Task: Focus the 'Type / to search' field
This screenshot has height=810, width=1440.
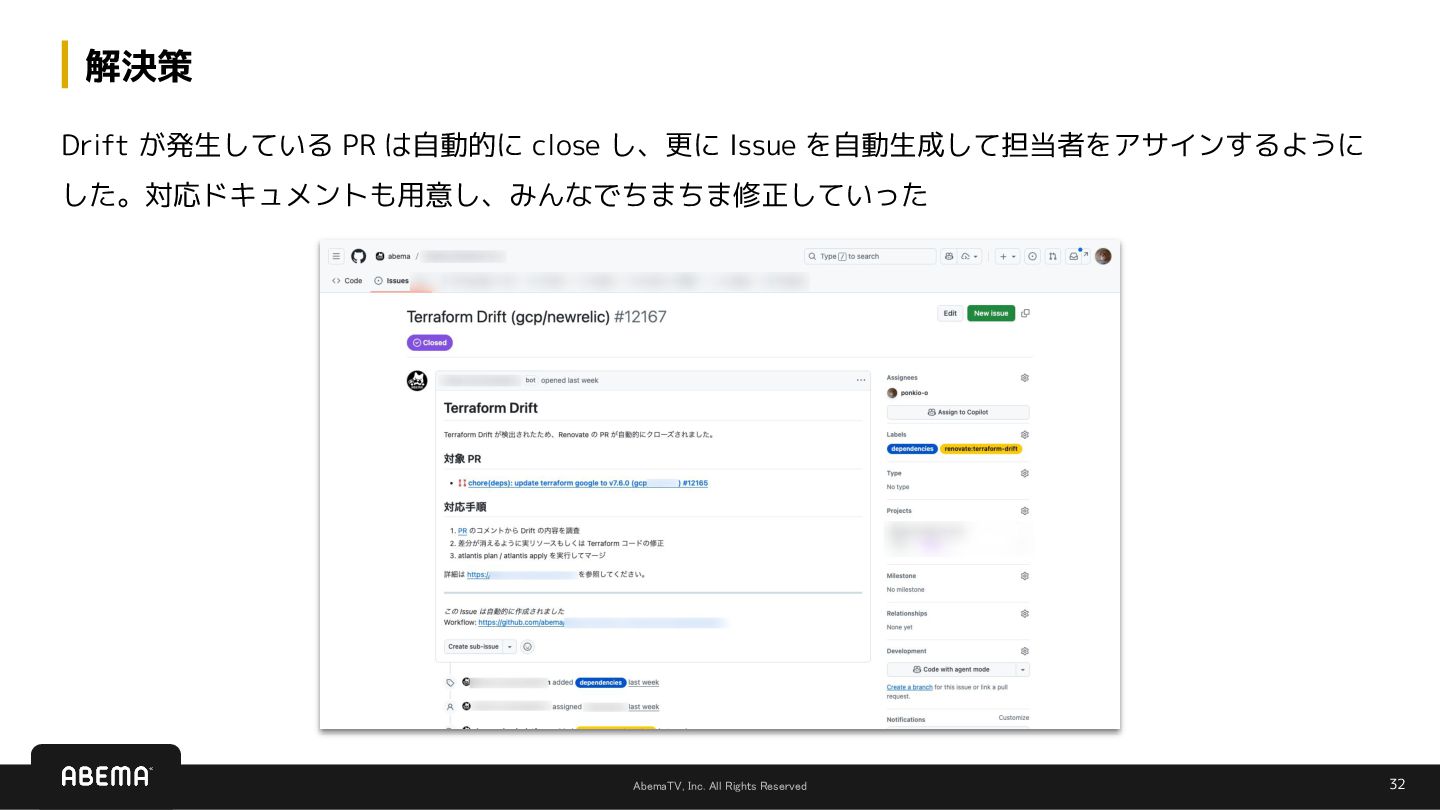Action: pos(870,256)
